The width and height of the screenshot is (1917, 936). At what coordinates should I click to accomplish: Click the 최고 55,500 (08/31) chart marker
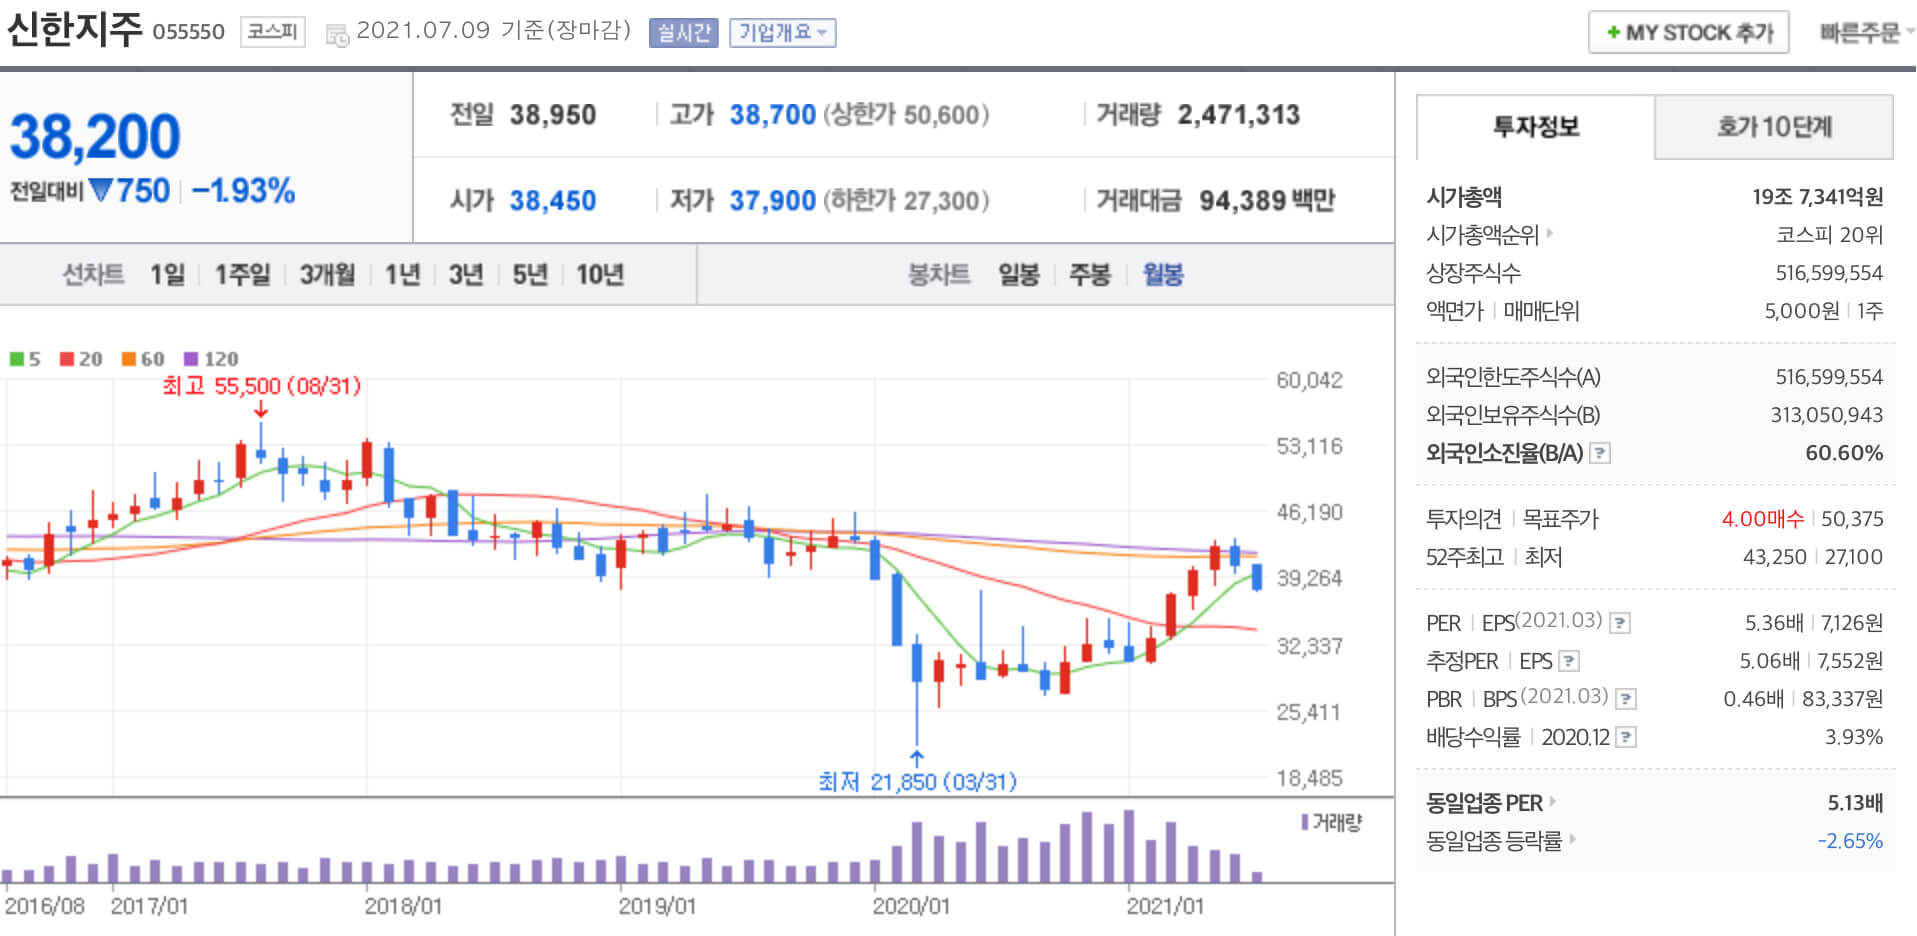click(x=261, y=386)
